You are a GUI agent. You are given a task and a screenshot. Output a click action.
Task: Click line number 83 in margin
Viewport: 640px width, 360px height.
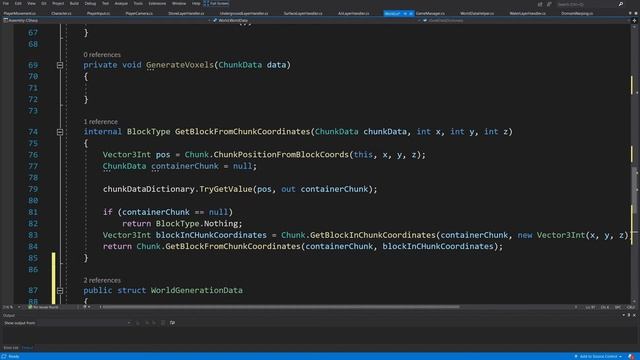33,235
